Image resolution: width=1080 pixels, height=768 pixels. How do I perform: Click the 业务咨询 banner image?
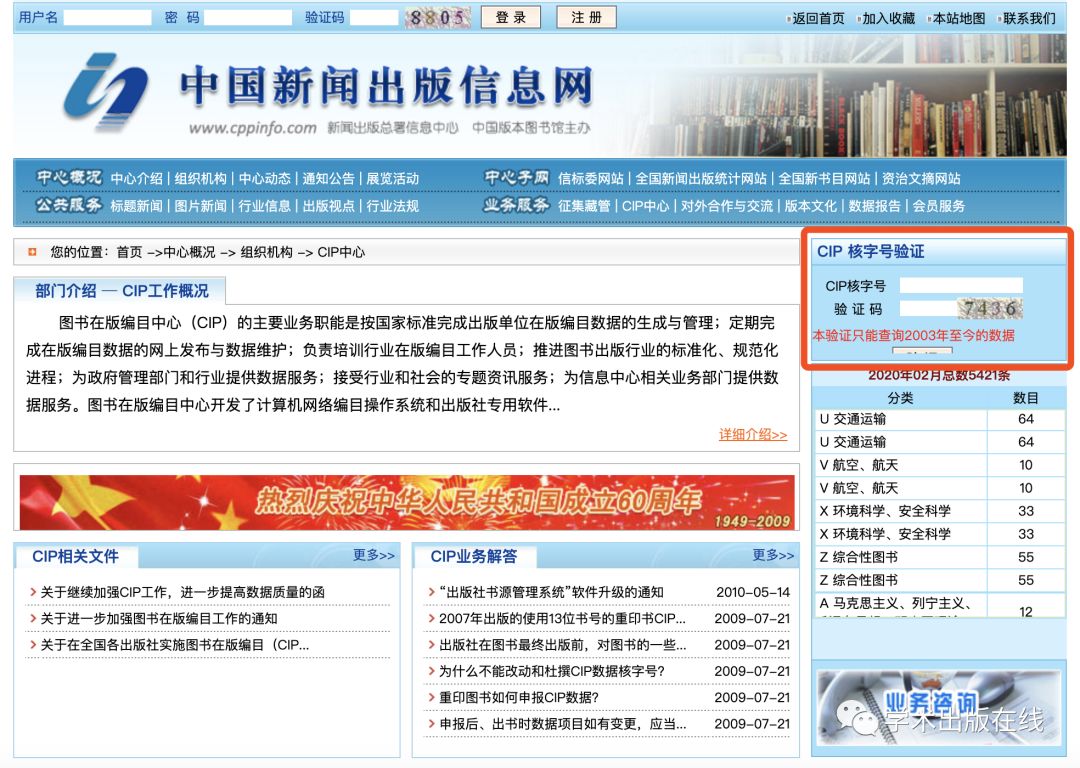(x=939, y=708)
